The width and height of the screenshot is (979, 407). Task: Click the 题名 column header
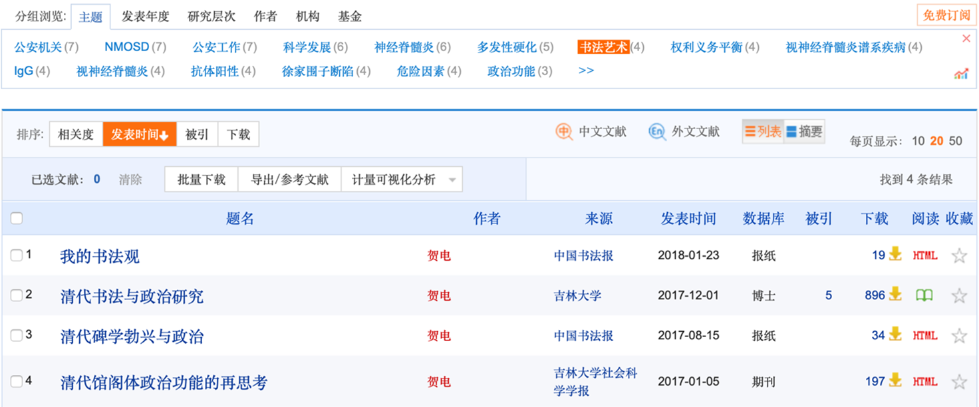240,218
